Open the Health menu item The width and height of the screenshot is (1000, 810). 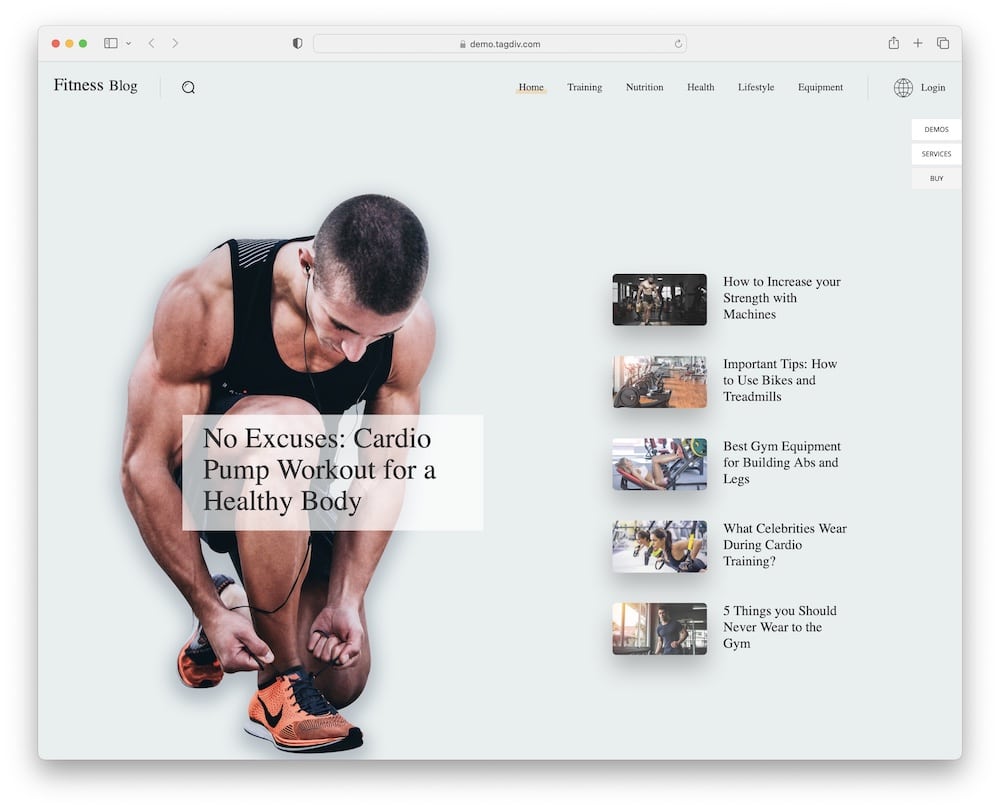point(700,87)
